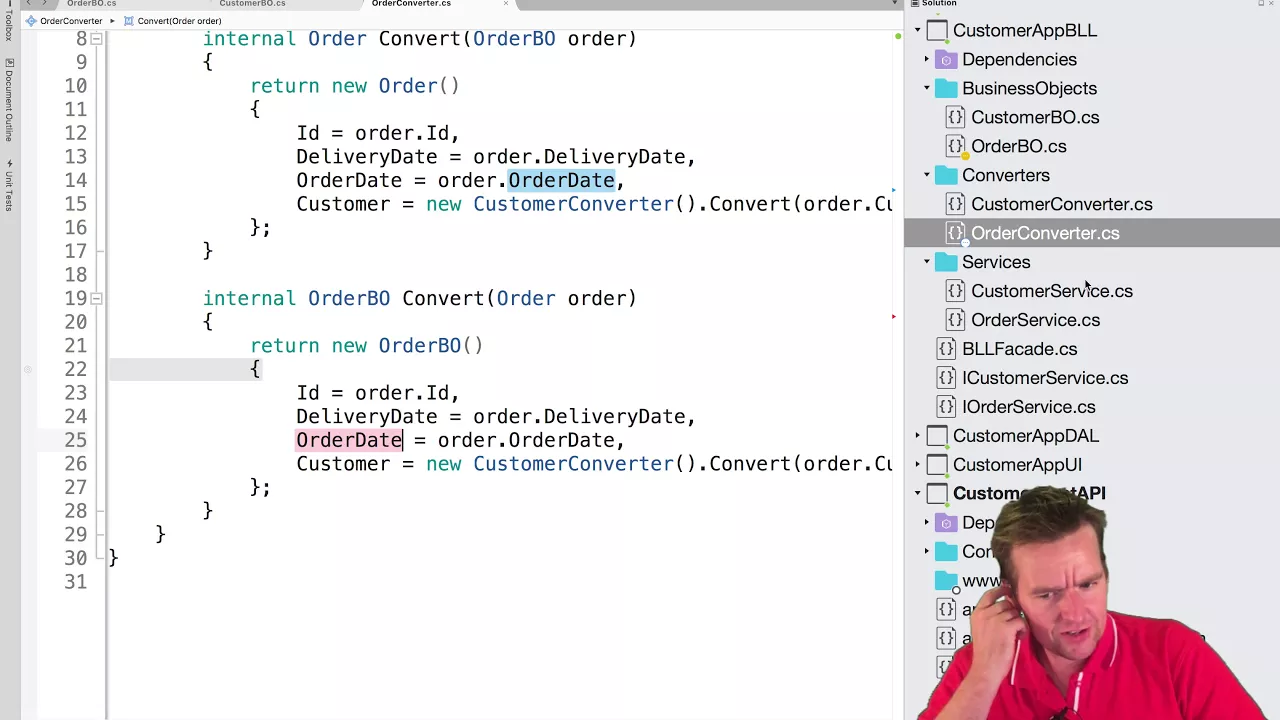Navigate back with the left arrow
Image resolution: width=1280 pixels, height=720 pixels.
pos(29,4)
